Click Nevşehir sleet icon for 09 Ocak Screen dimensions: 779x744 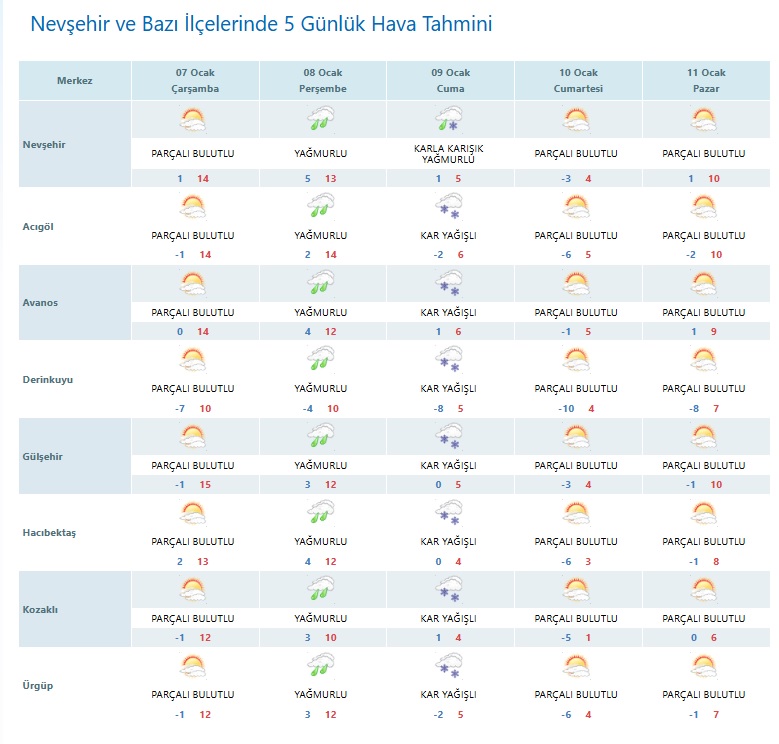tap(448, 122)
